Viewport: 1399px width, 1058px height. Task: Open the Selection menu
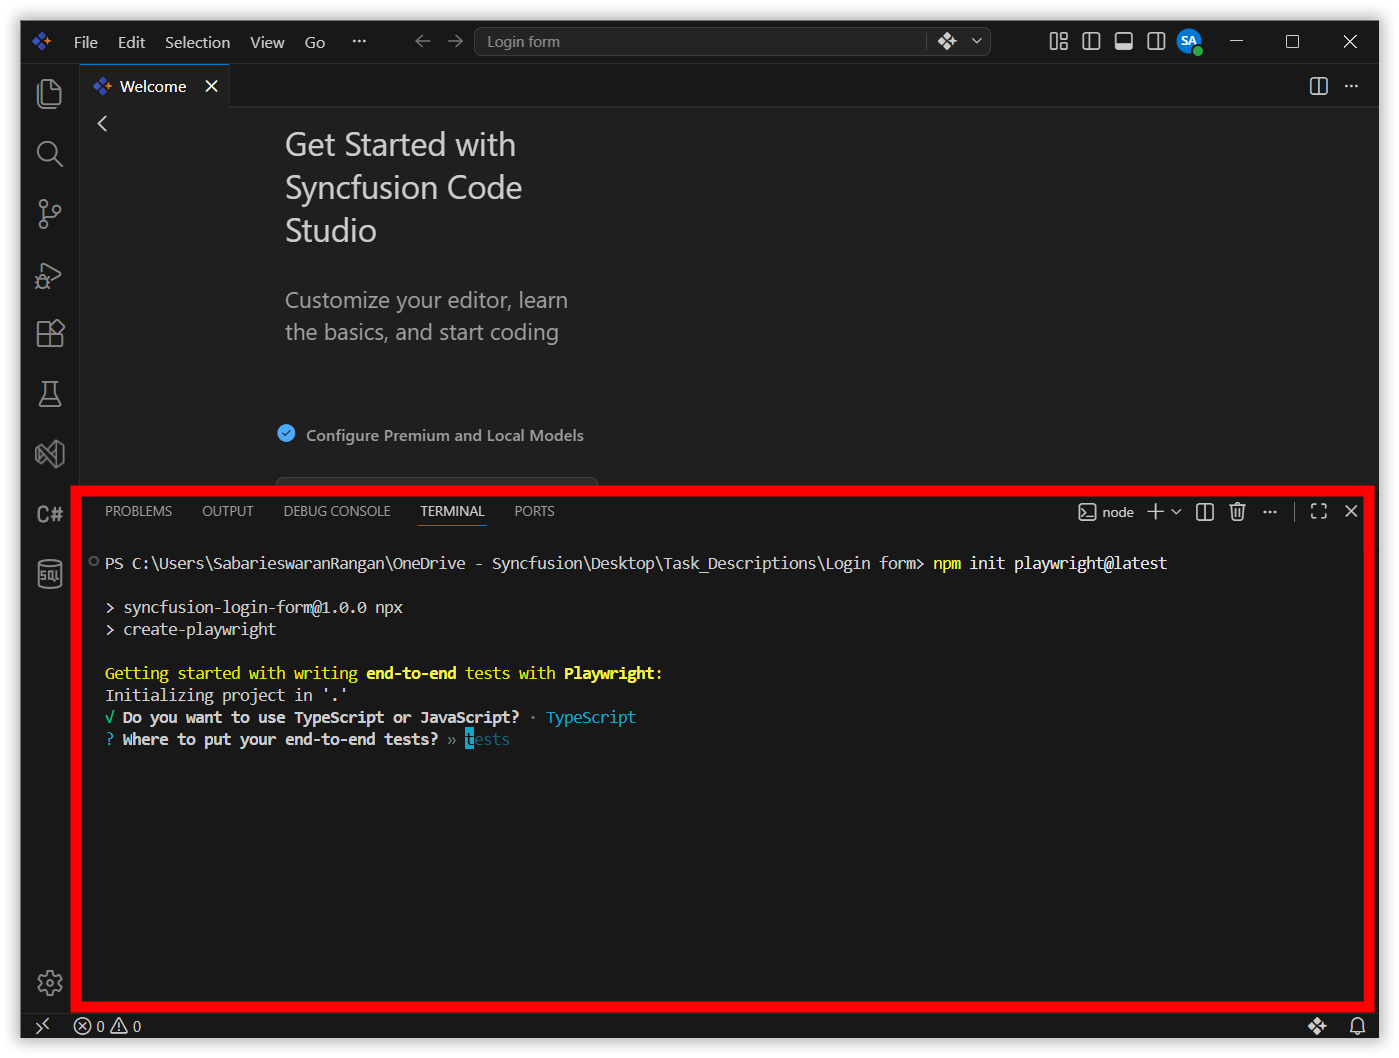(197, 42)
